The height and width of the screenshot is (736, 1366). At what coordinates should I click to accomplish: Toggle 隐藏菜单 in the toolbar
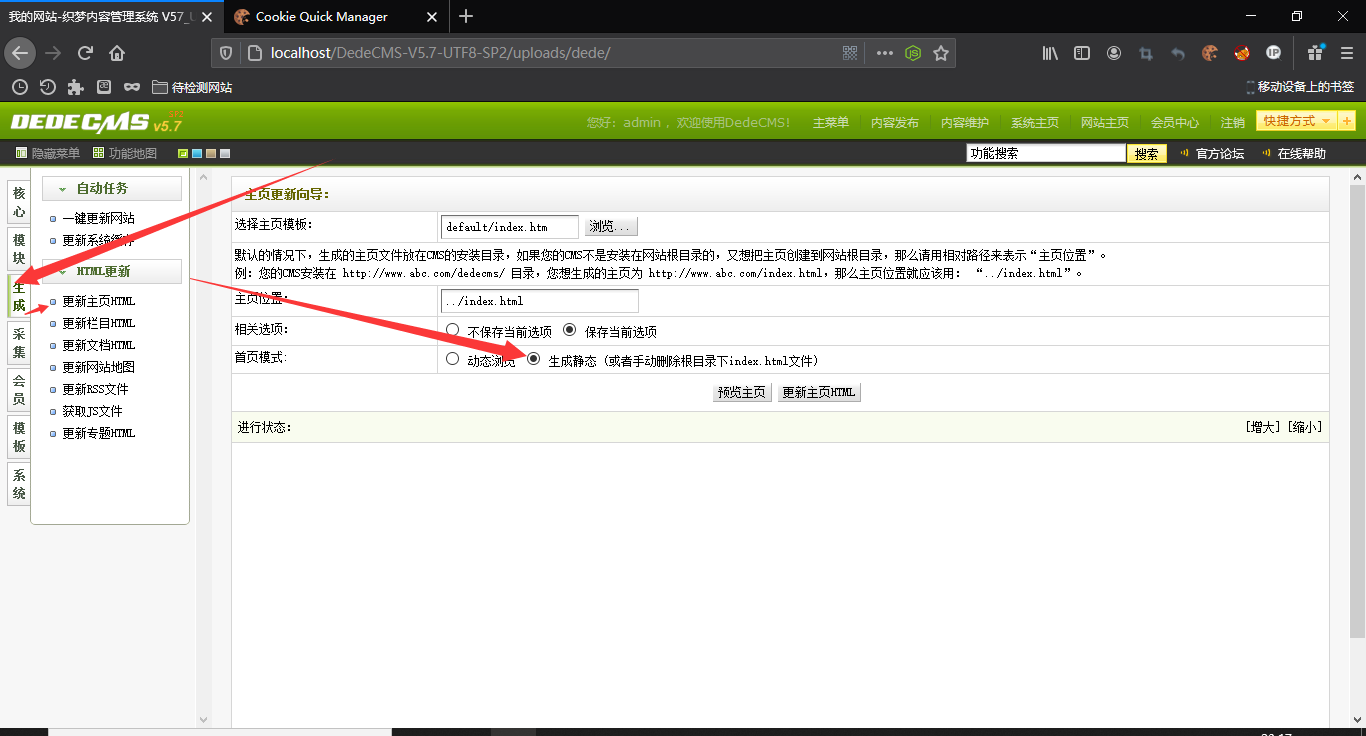pos(48,153)
